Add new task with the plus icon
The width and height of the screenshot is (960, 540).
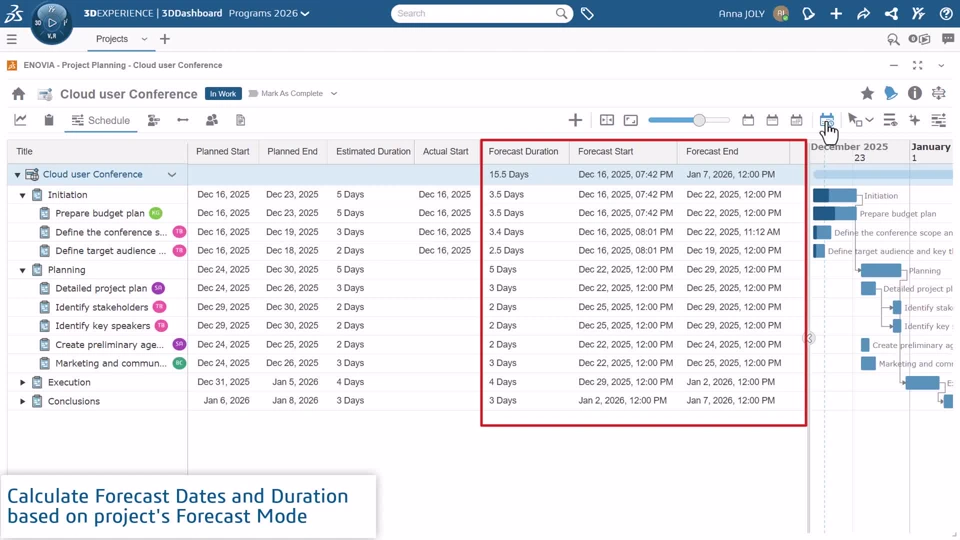[x=575, y=120]
